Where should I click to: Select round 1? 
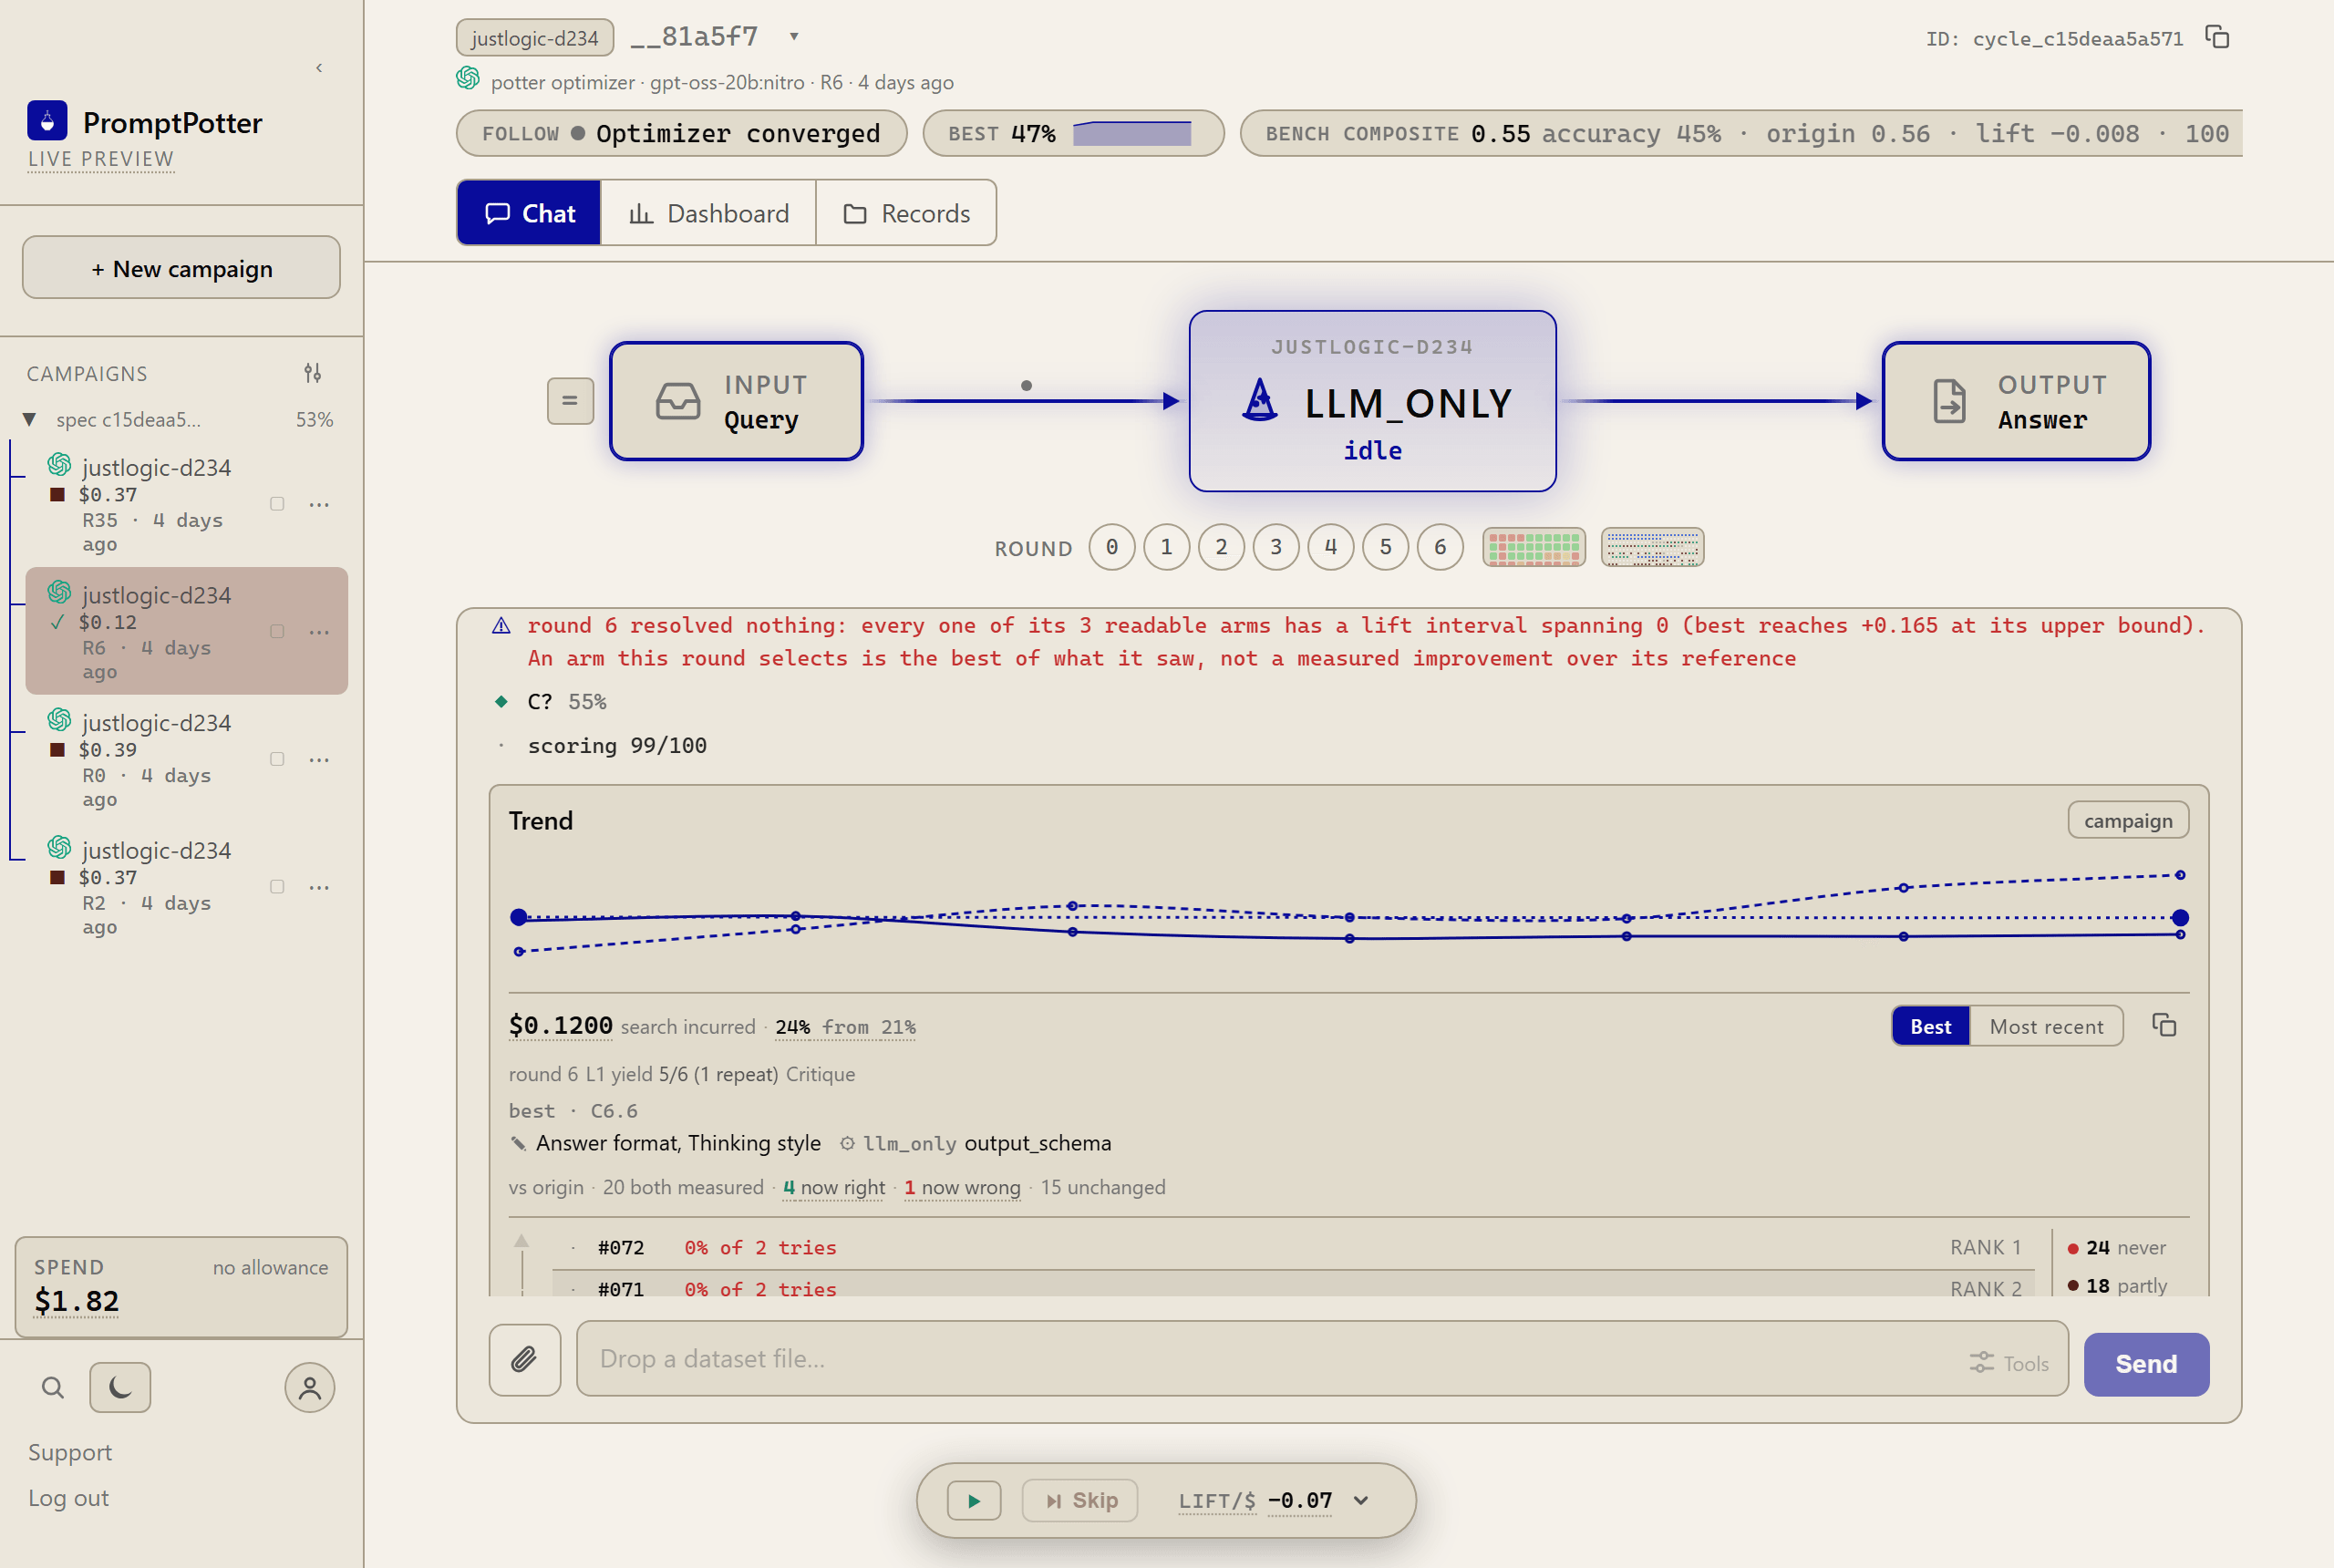pyautogui.click(x=1166, y=547)
